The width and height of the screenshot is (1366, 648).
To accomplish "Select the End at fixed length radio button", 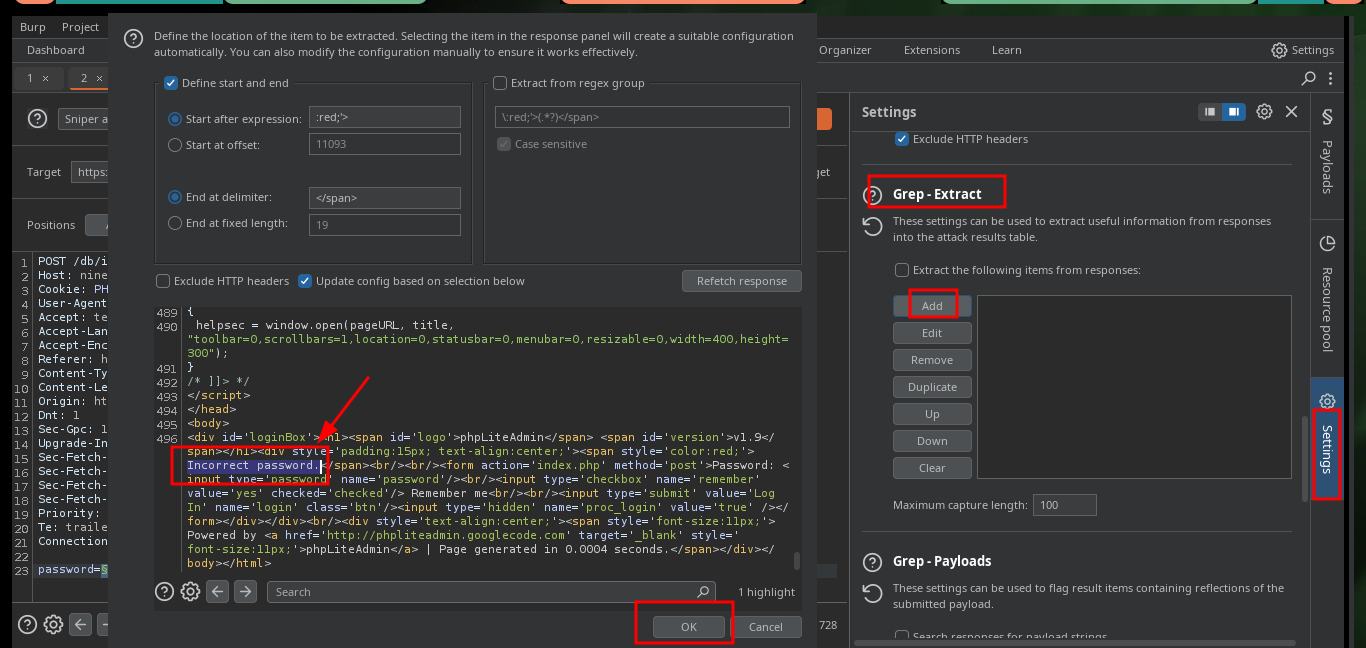I will (175, 223).
